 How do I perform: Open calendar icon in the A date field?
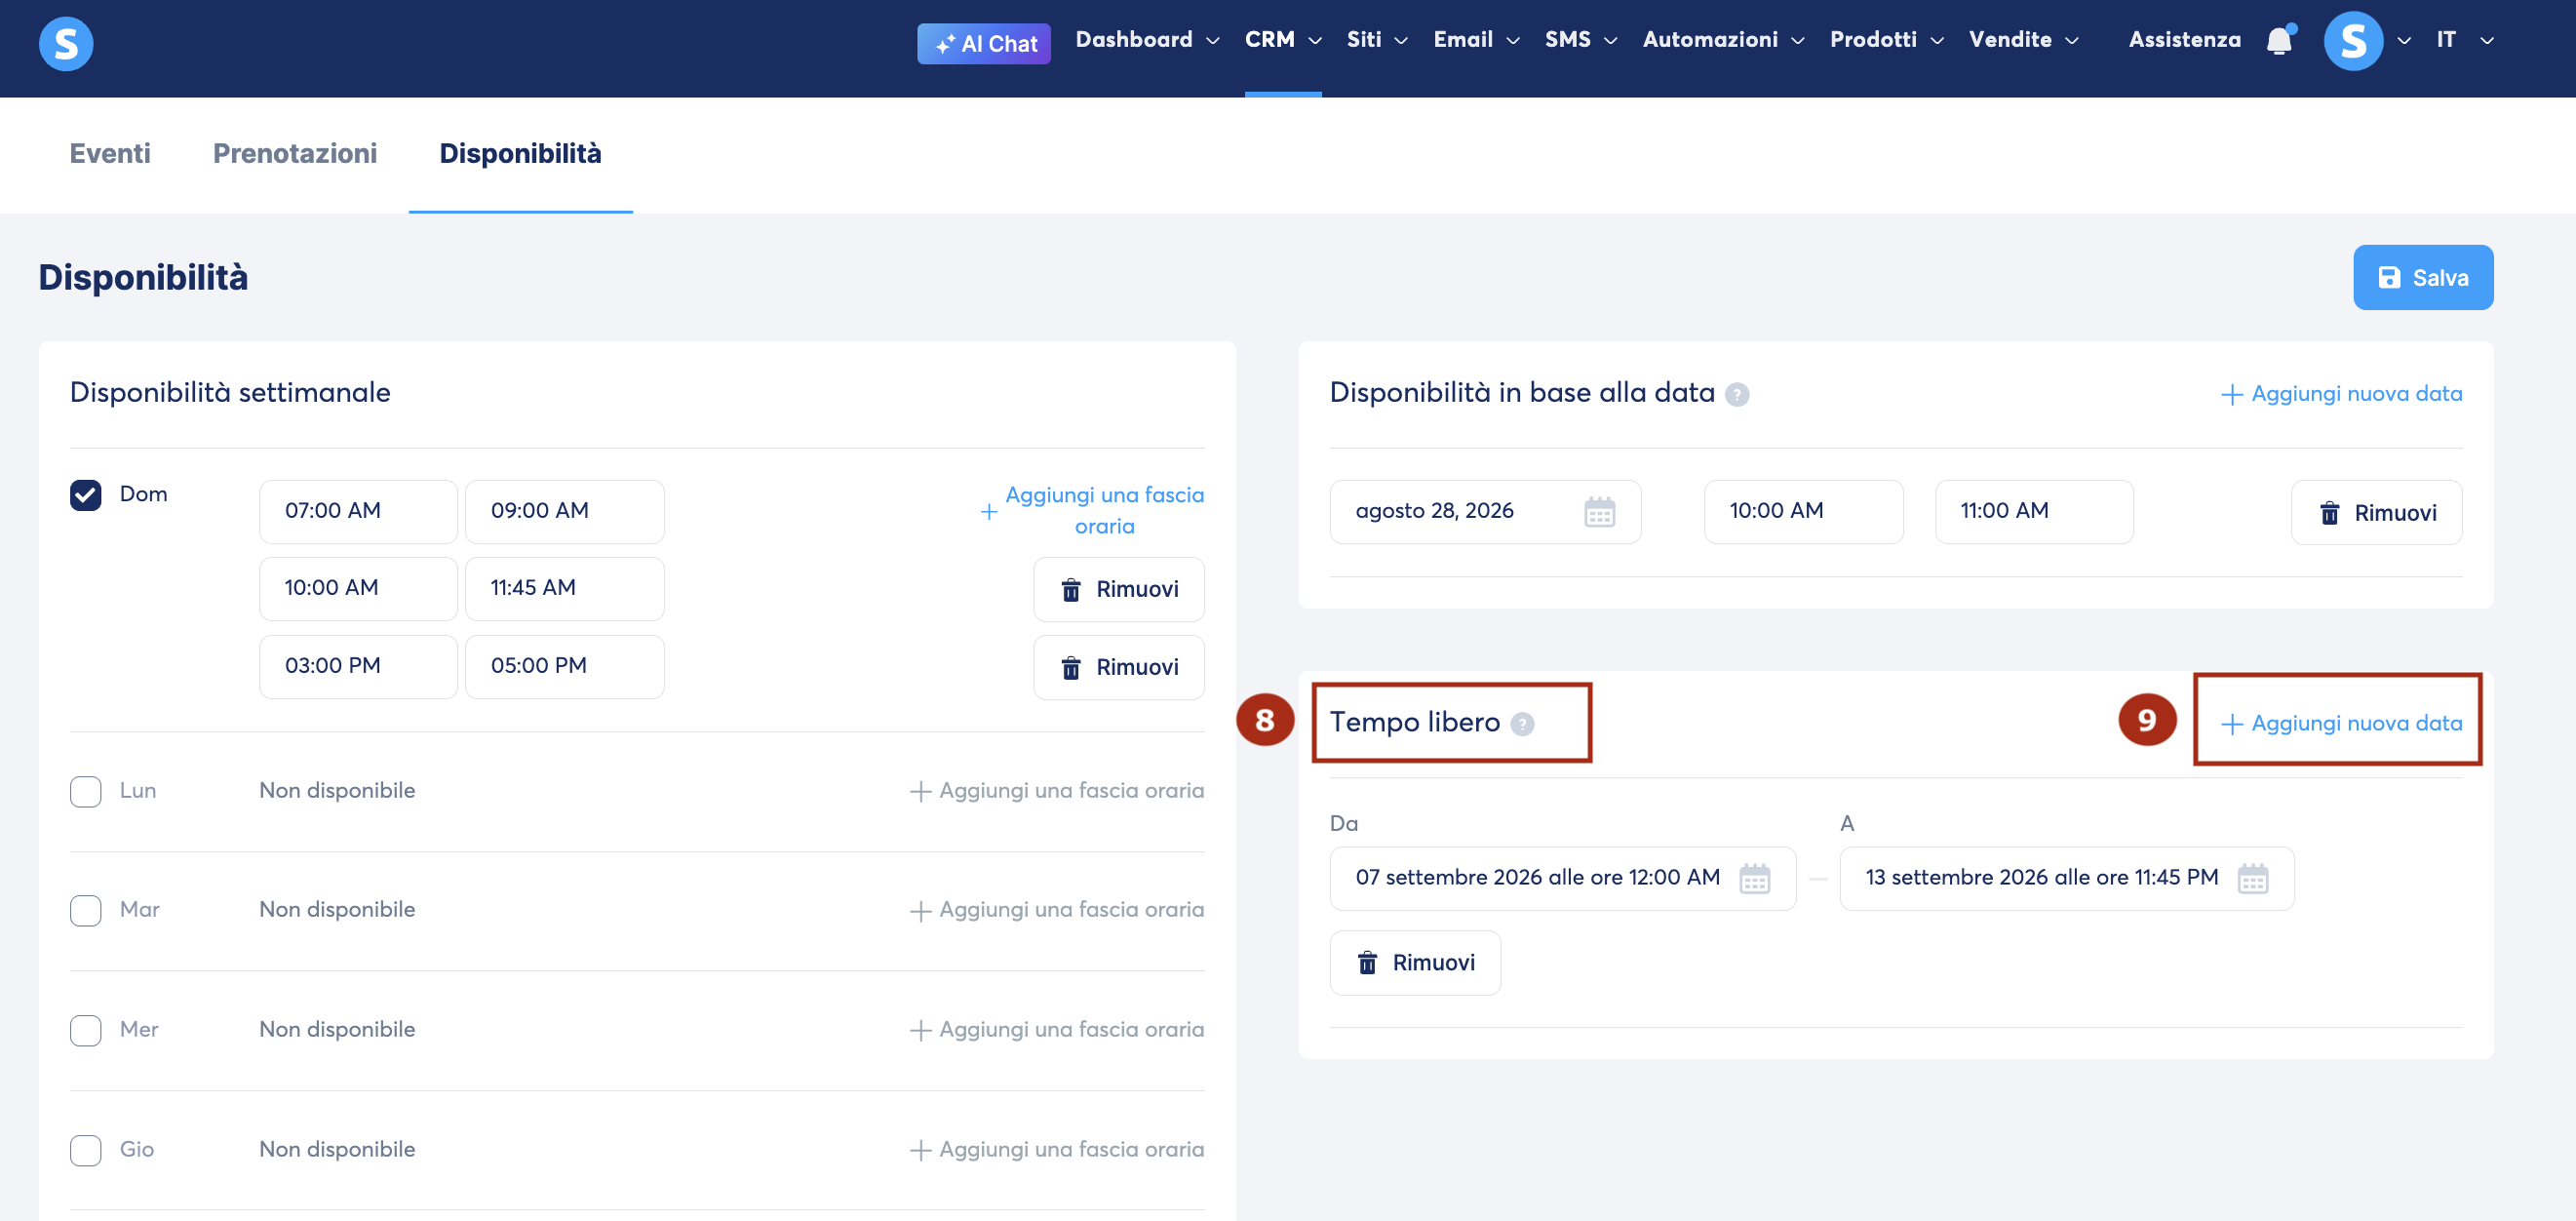click(2253, 878)
